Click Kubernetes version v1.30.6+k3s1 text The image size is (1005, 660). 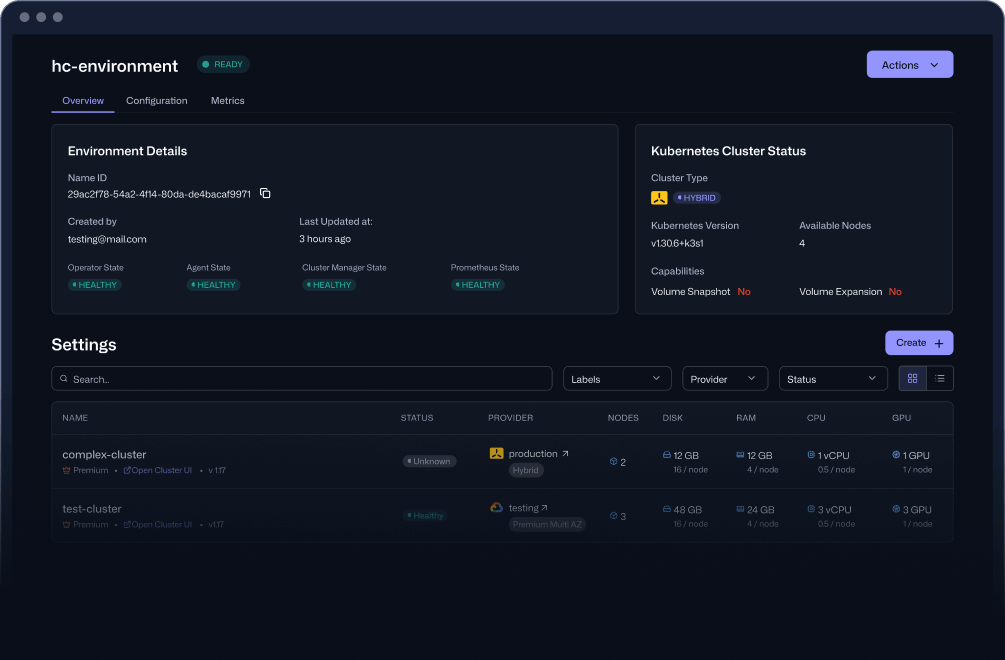tap(677, 243)
